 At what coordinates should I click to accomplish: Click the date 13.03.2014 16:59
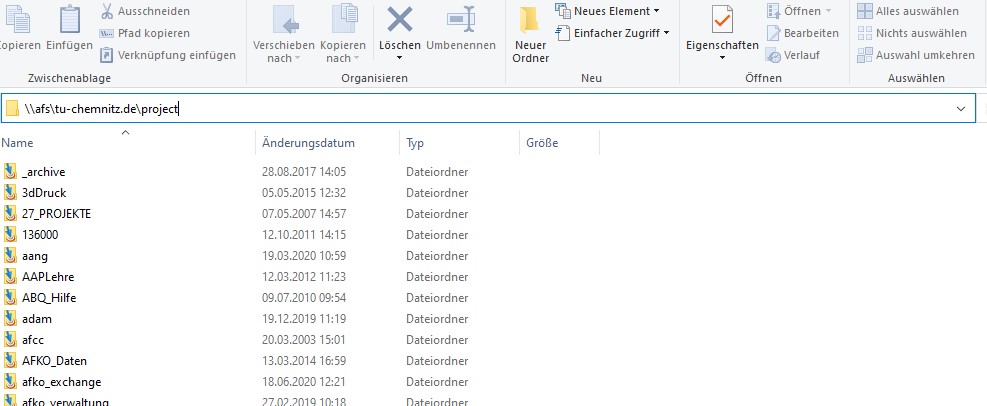[304, 361]
